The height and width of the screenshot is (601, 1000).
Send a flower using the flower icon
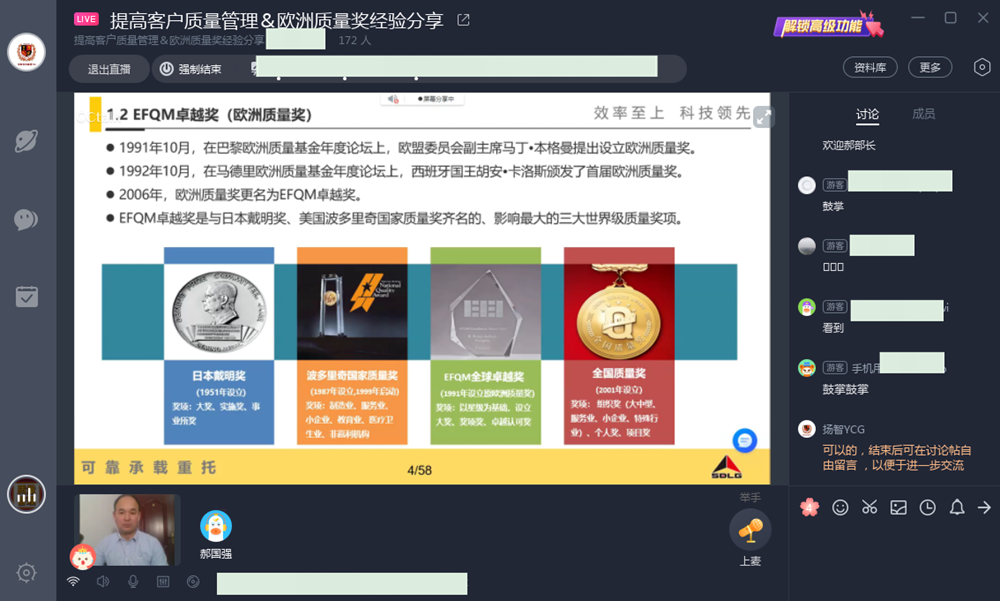click(x=810, y=507)
